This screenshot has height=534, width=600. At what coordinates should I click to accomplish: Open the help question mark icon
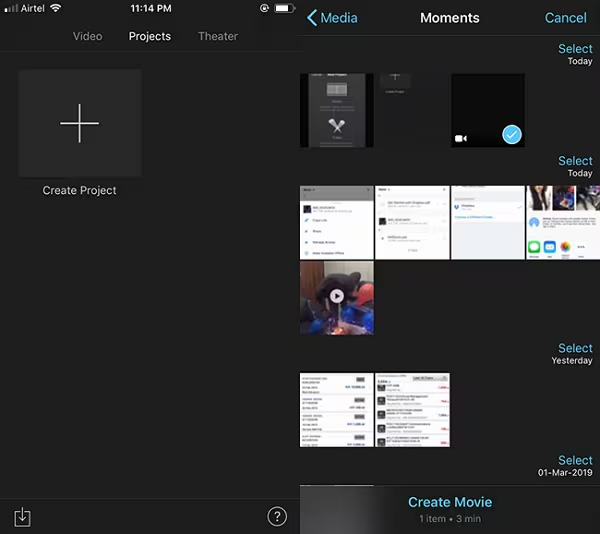[x=277, y=517]
